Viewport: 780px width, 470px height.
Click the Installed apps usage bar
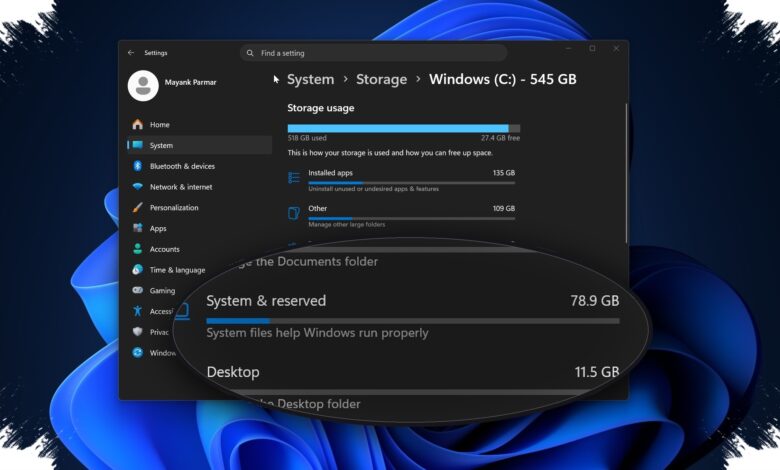coord(411,183)
